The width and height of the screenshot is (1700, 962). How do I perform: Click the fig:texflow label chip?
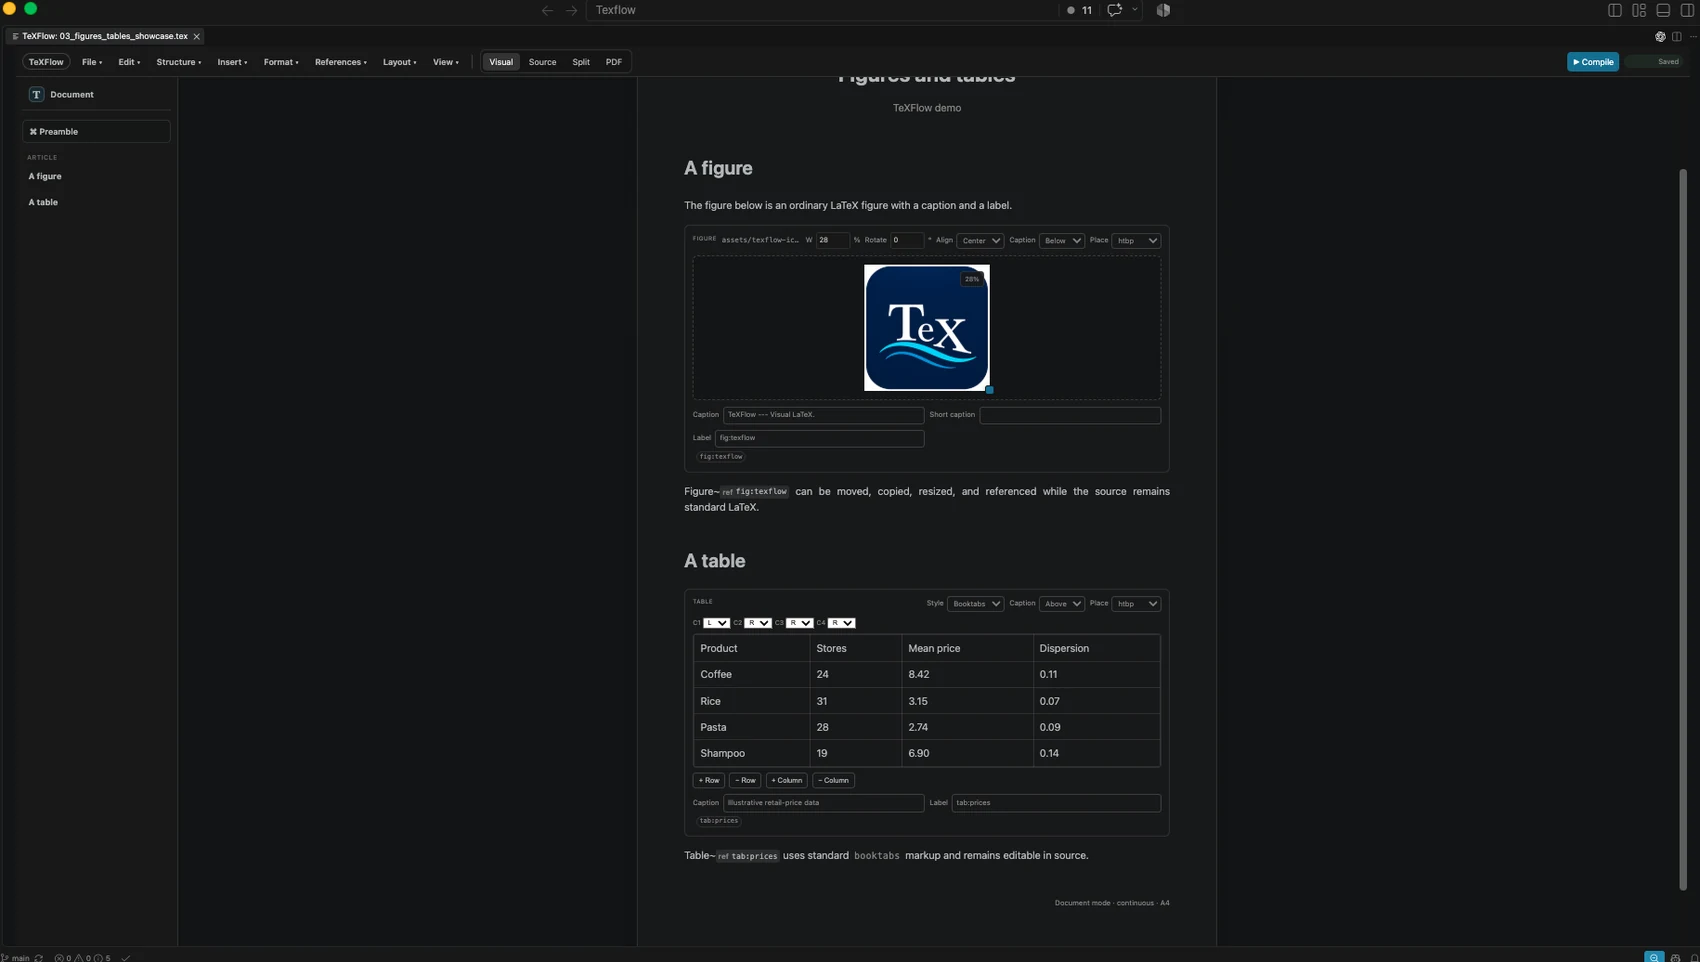(721, 457)
